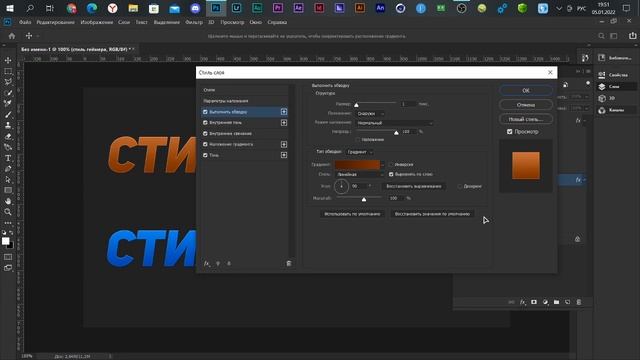Viewport: 640px width, 360px height.
Task: Toggle the Drop Shadow effect checkbox
Action: point(205,155)
